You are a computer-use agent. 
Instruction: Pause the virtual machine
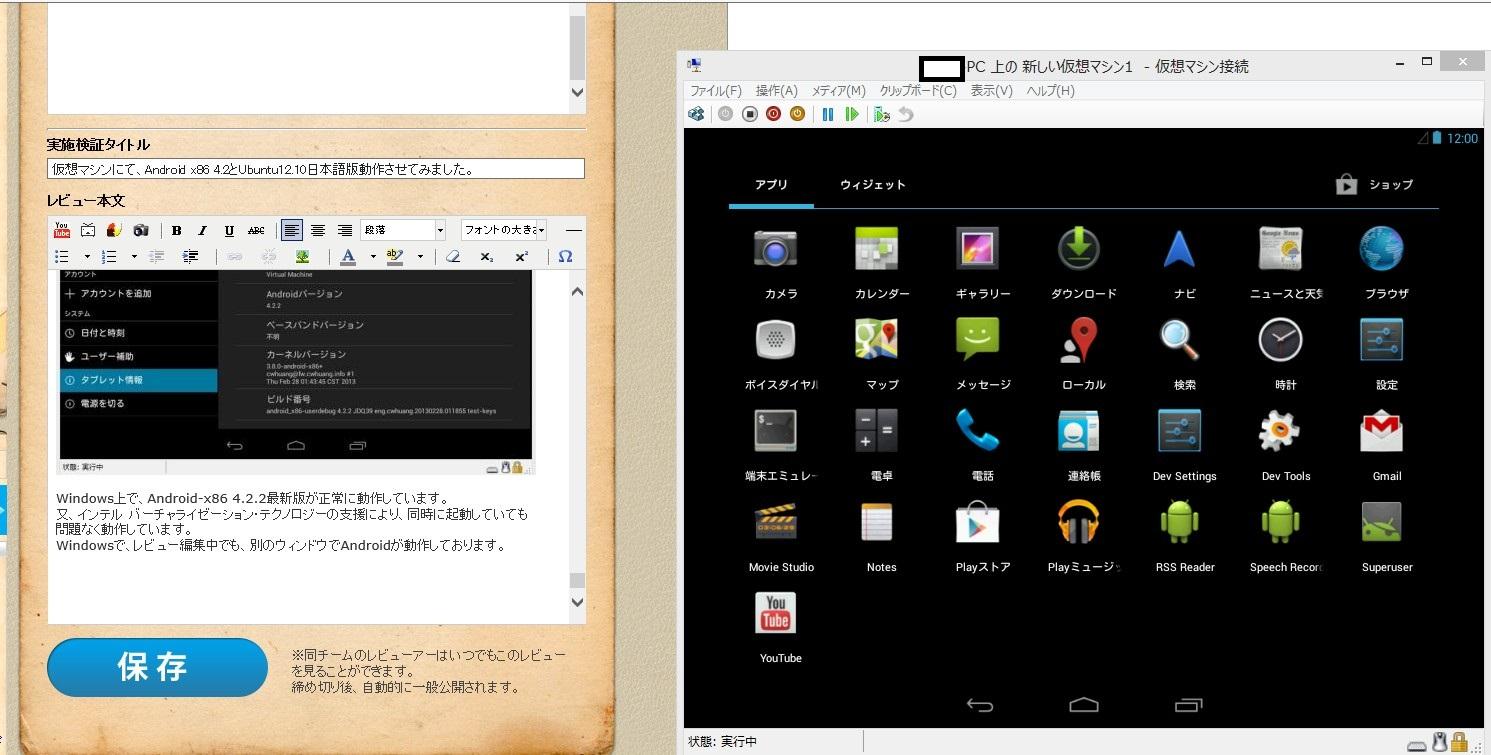tap(828, 115)
